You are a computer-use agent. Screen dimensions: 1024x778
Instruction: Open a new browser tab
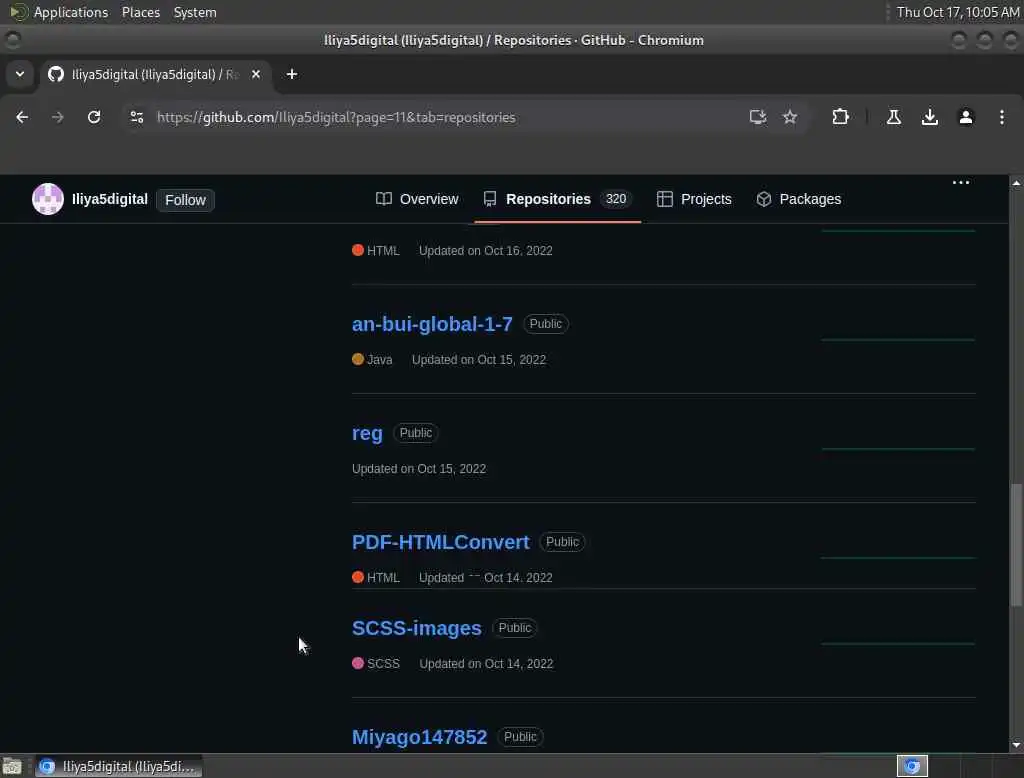pyautogui.click(x=292, y=74)
